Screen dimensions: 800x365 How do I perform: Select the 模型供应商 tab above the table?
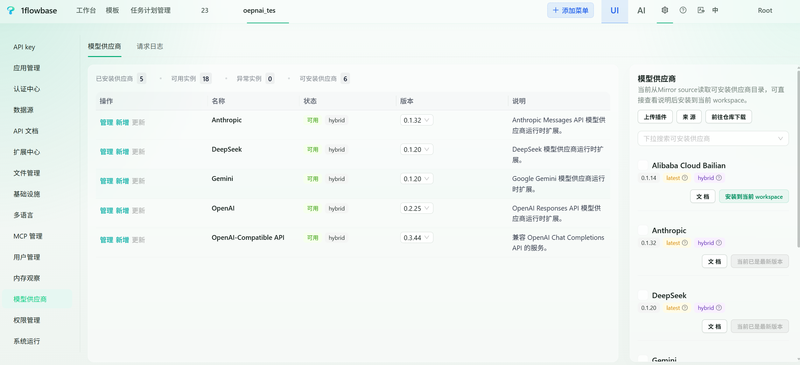pyautogui.click(x=105, y=46)
